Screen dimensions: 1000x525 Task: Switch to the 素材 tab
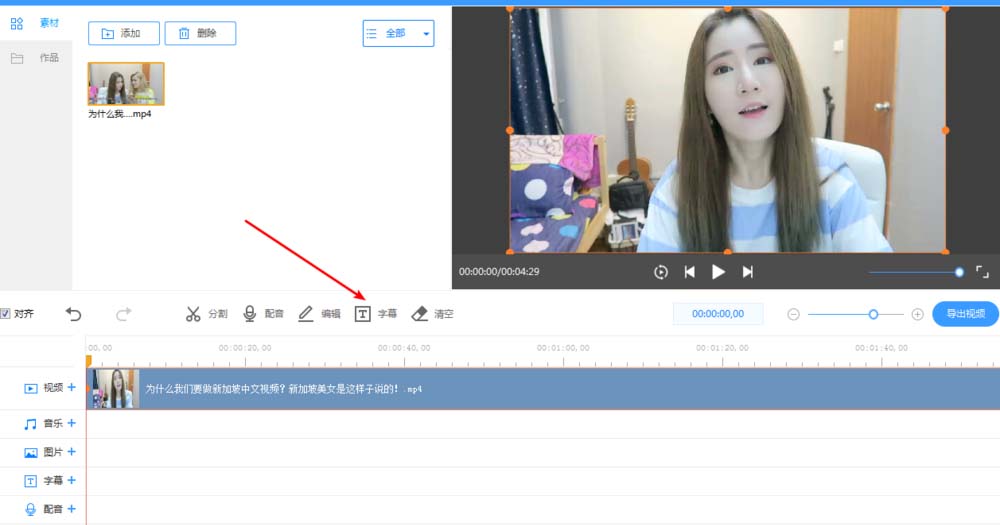[36, 22]
